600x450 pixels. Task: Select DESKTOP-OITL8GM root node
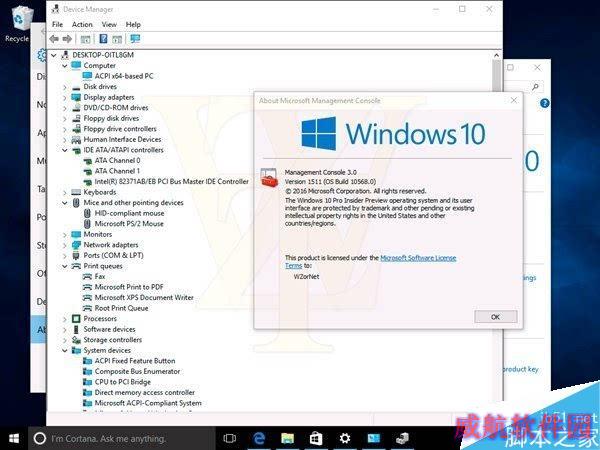[103, 55]
